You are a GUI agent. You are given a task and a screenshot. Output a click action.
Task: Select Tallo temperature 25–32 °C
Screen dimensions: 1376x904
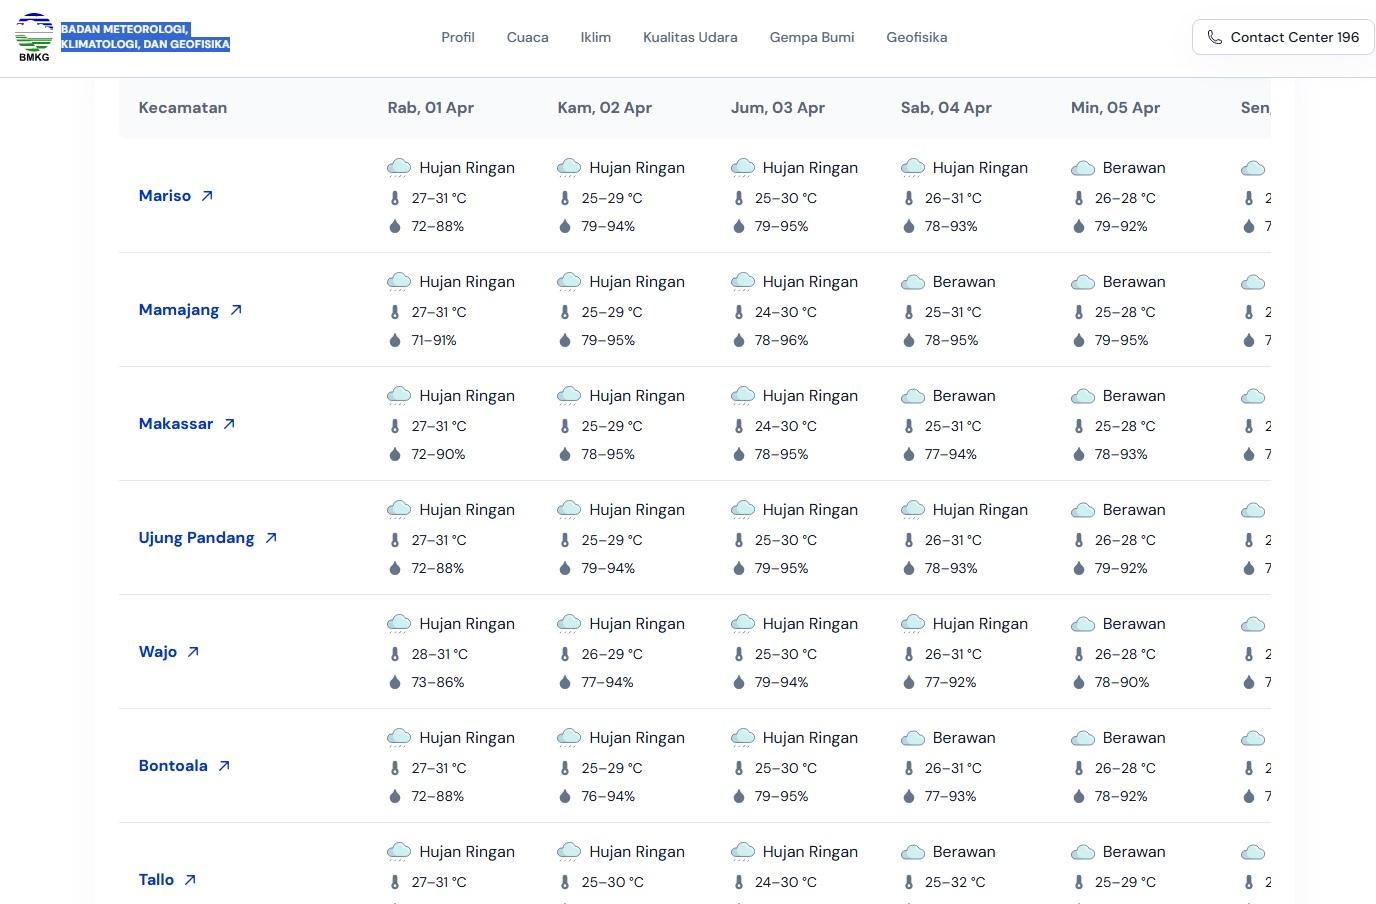955,882
